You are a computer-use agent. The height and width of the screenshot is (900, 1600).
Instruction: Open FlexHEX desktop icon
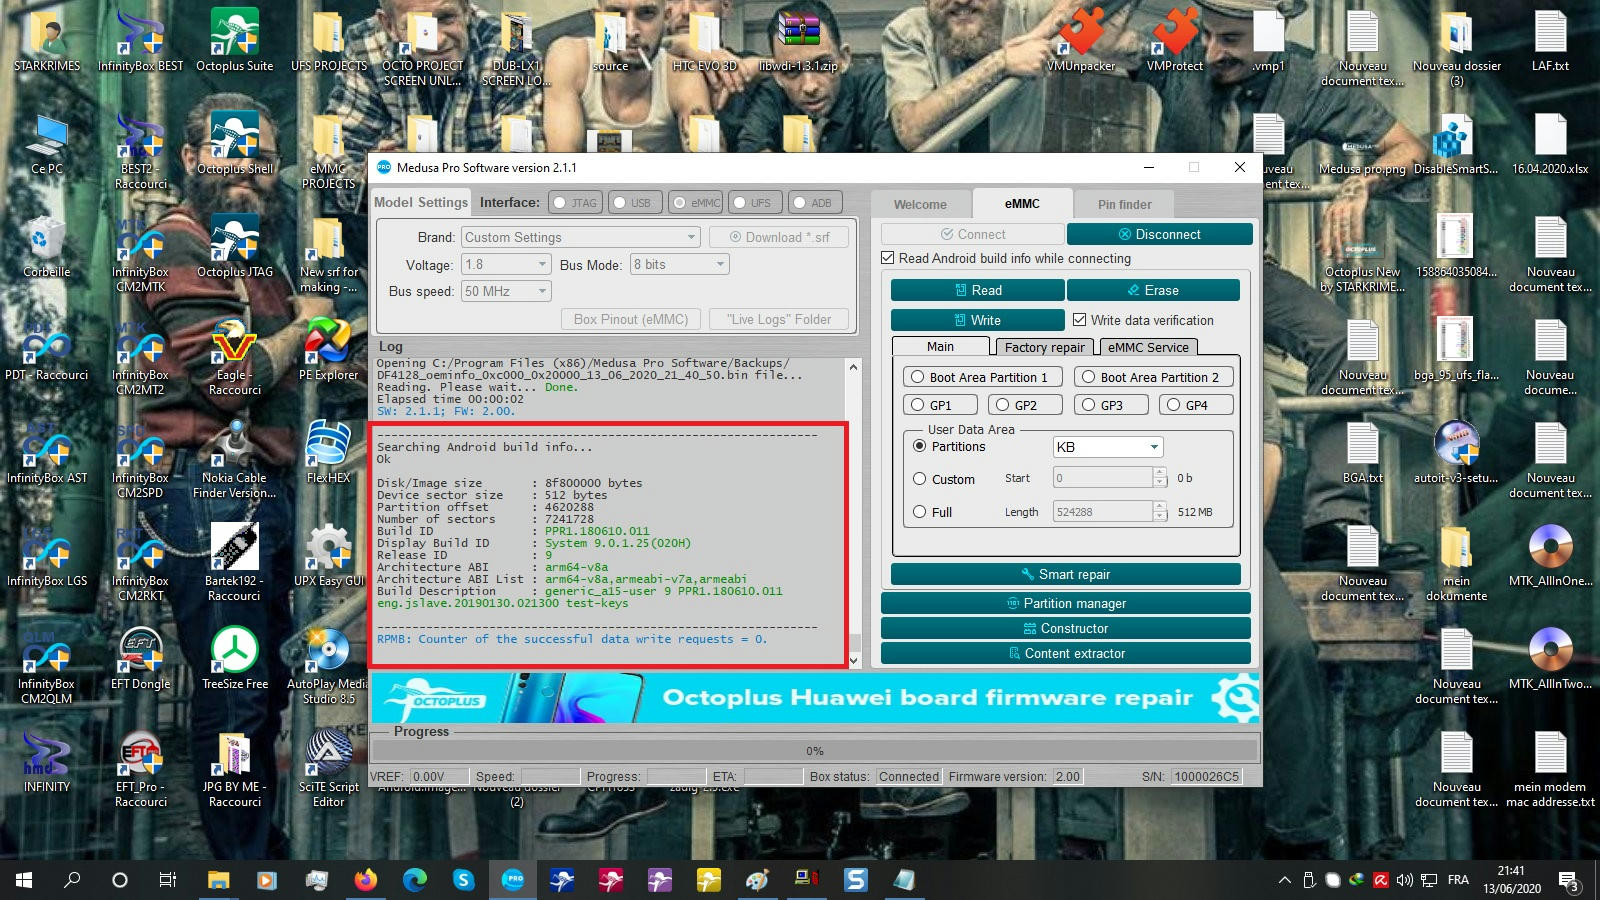pyautogui.click(x=328, y=450)
